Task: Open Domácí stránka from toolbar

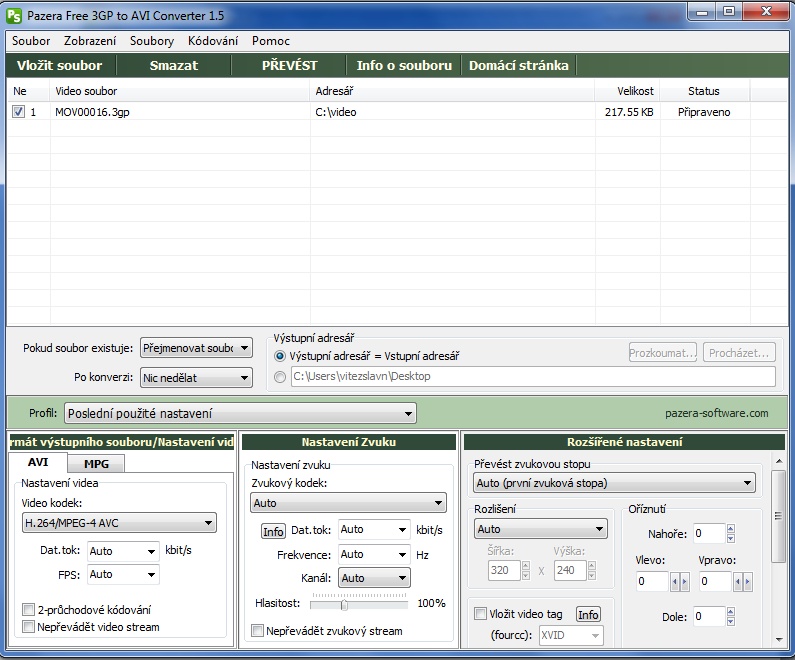Action: pyautogui.click(x=518, y=65)
